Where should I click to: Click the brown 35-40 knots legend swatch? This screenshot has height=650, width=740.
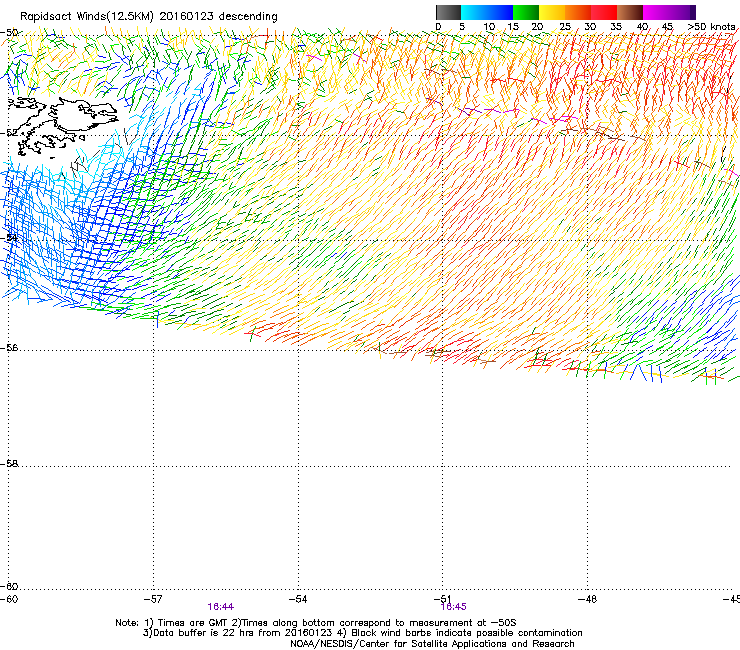pyautogui.click(x=630, y=12)
